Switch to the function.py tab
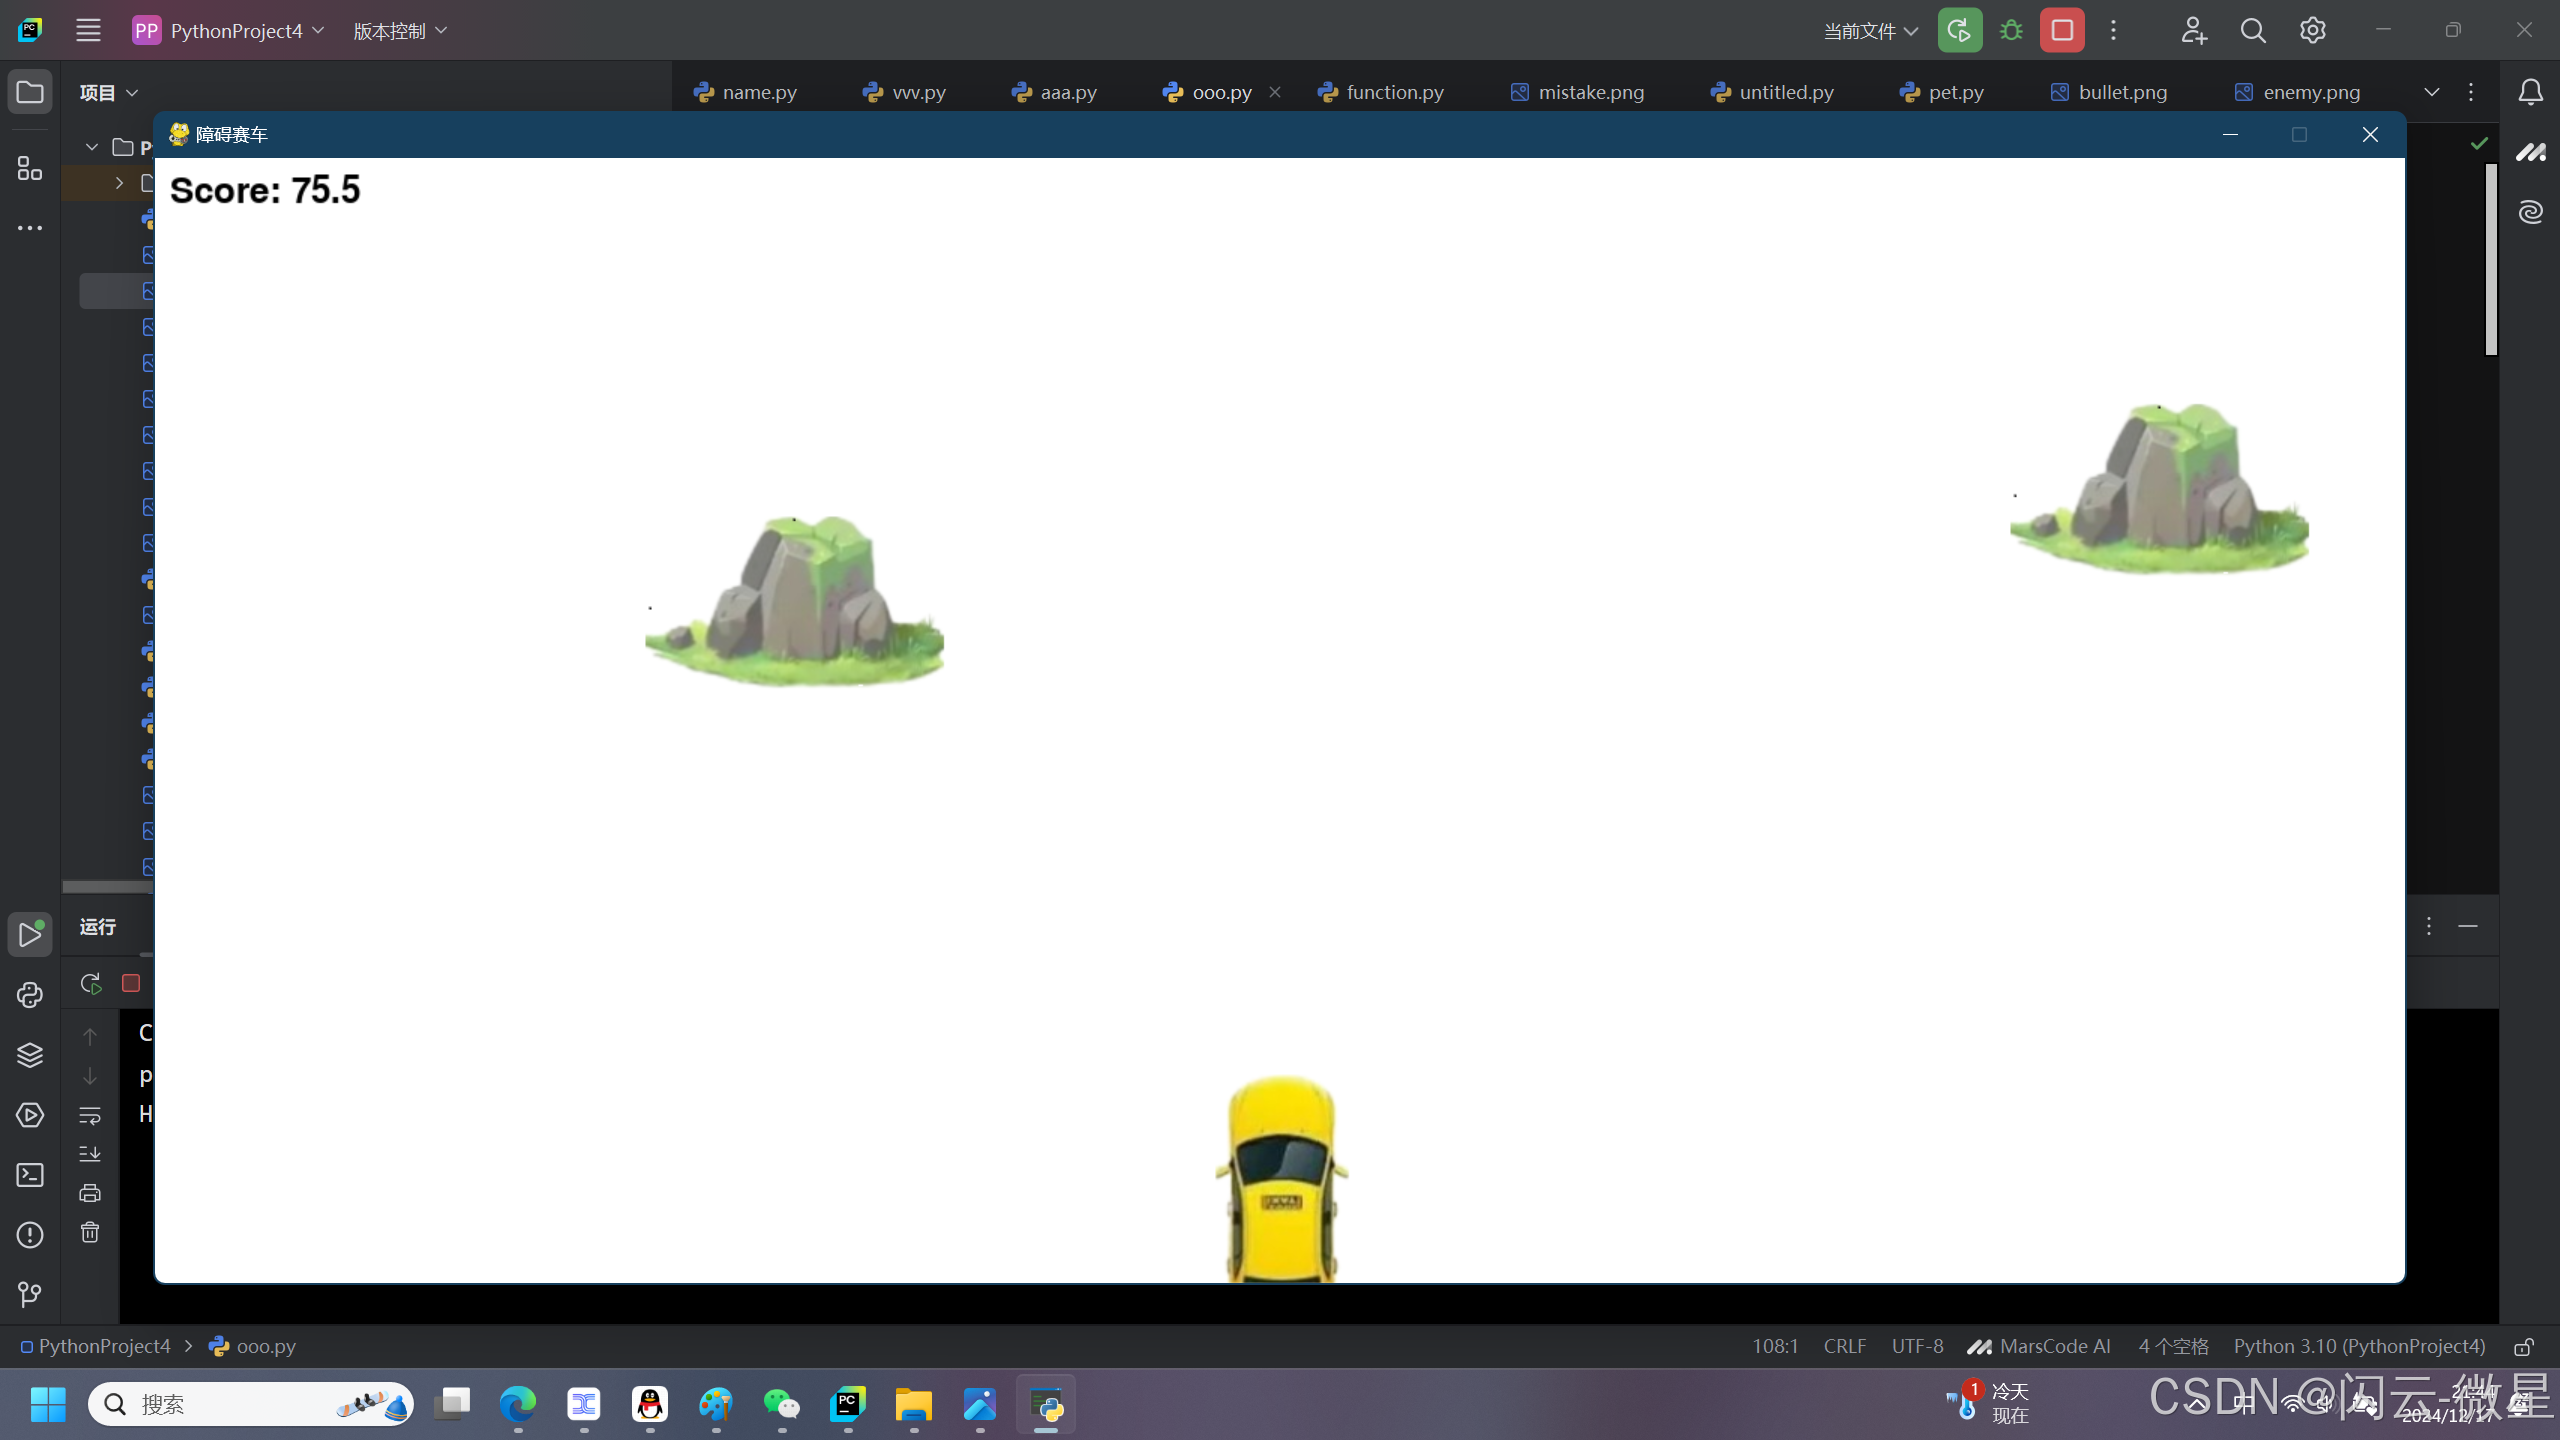The width and height of the screenshot is (2560, 1440). pyautogui.click(x=1394, y=92)
